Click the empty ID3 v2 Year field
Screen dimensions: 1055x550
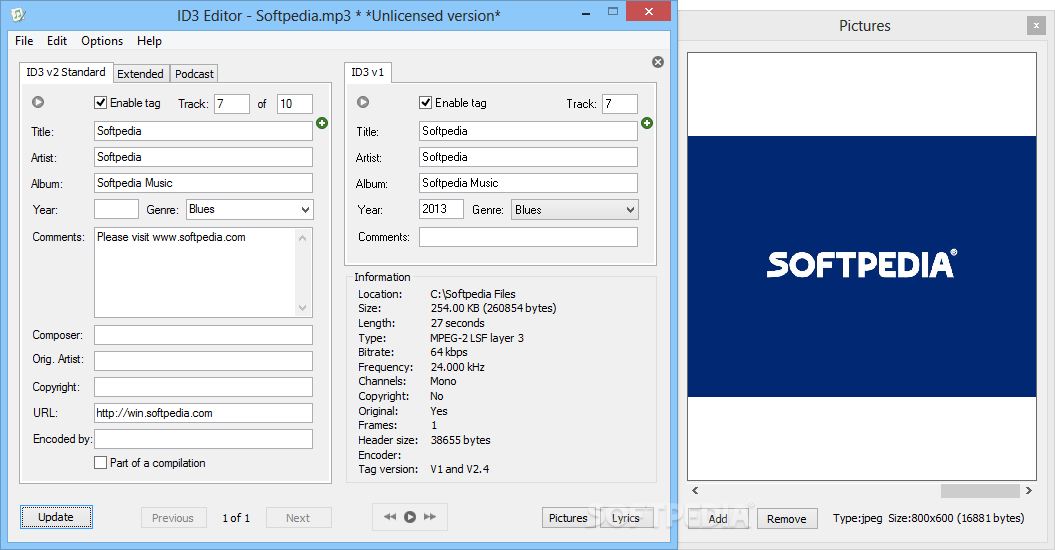tap(116, 209)
